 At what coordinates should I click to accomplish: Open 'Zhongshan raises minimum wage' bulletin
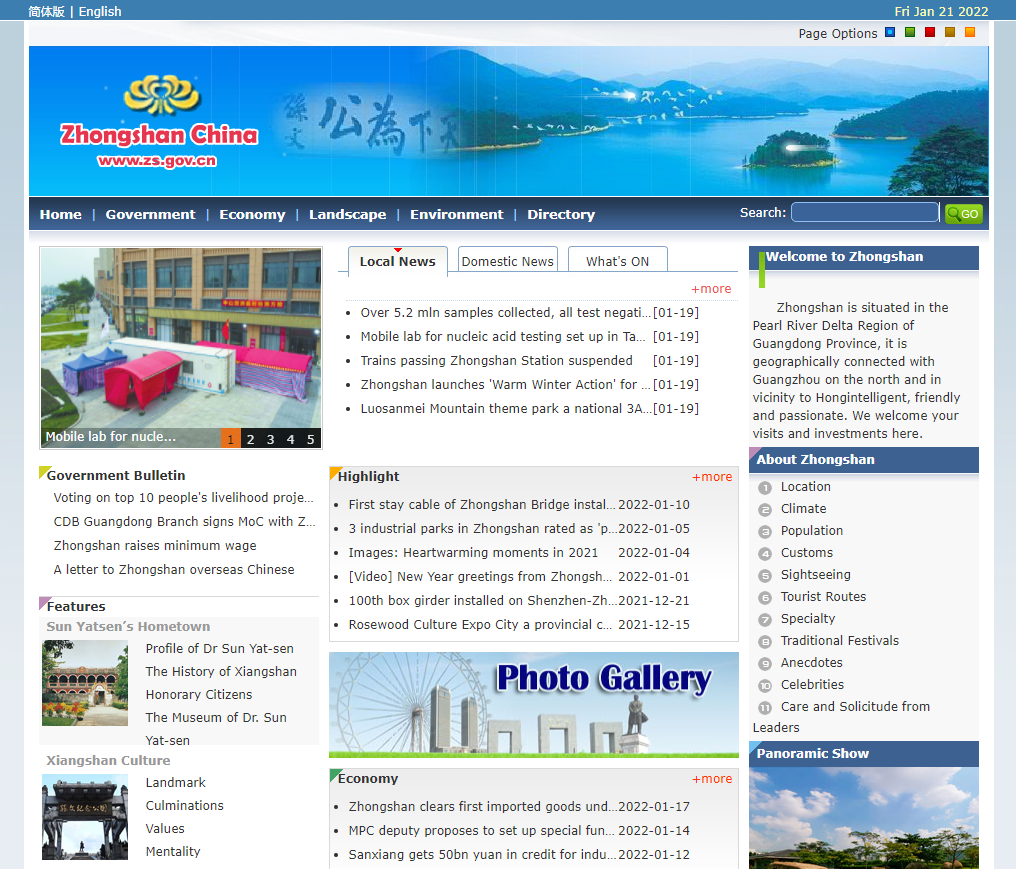[x=155, y=546]
